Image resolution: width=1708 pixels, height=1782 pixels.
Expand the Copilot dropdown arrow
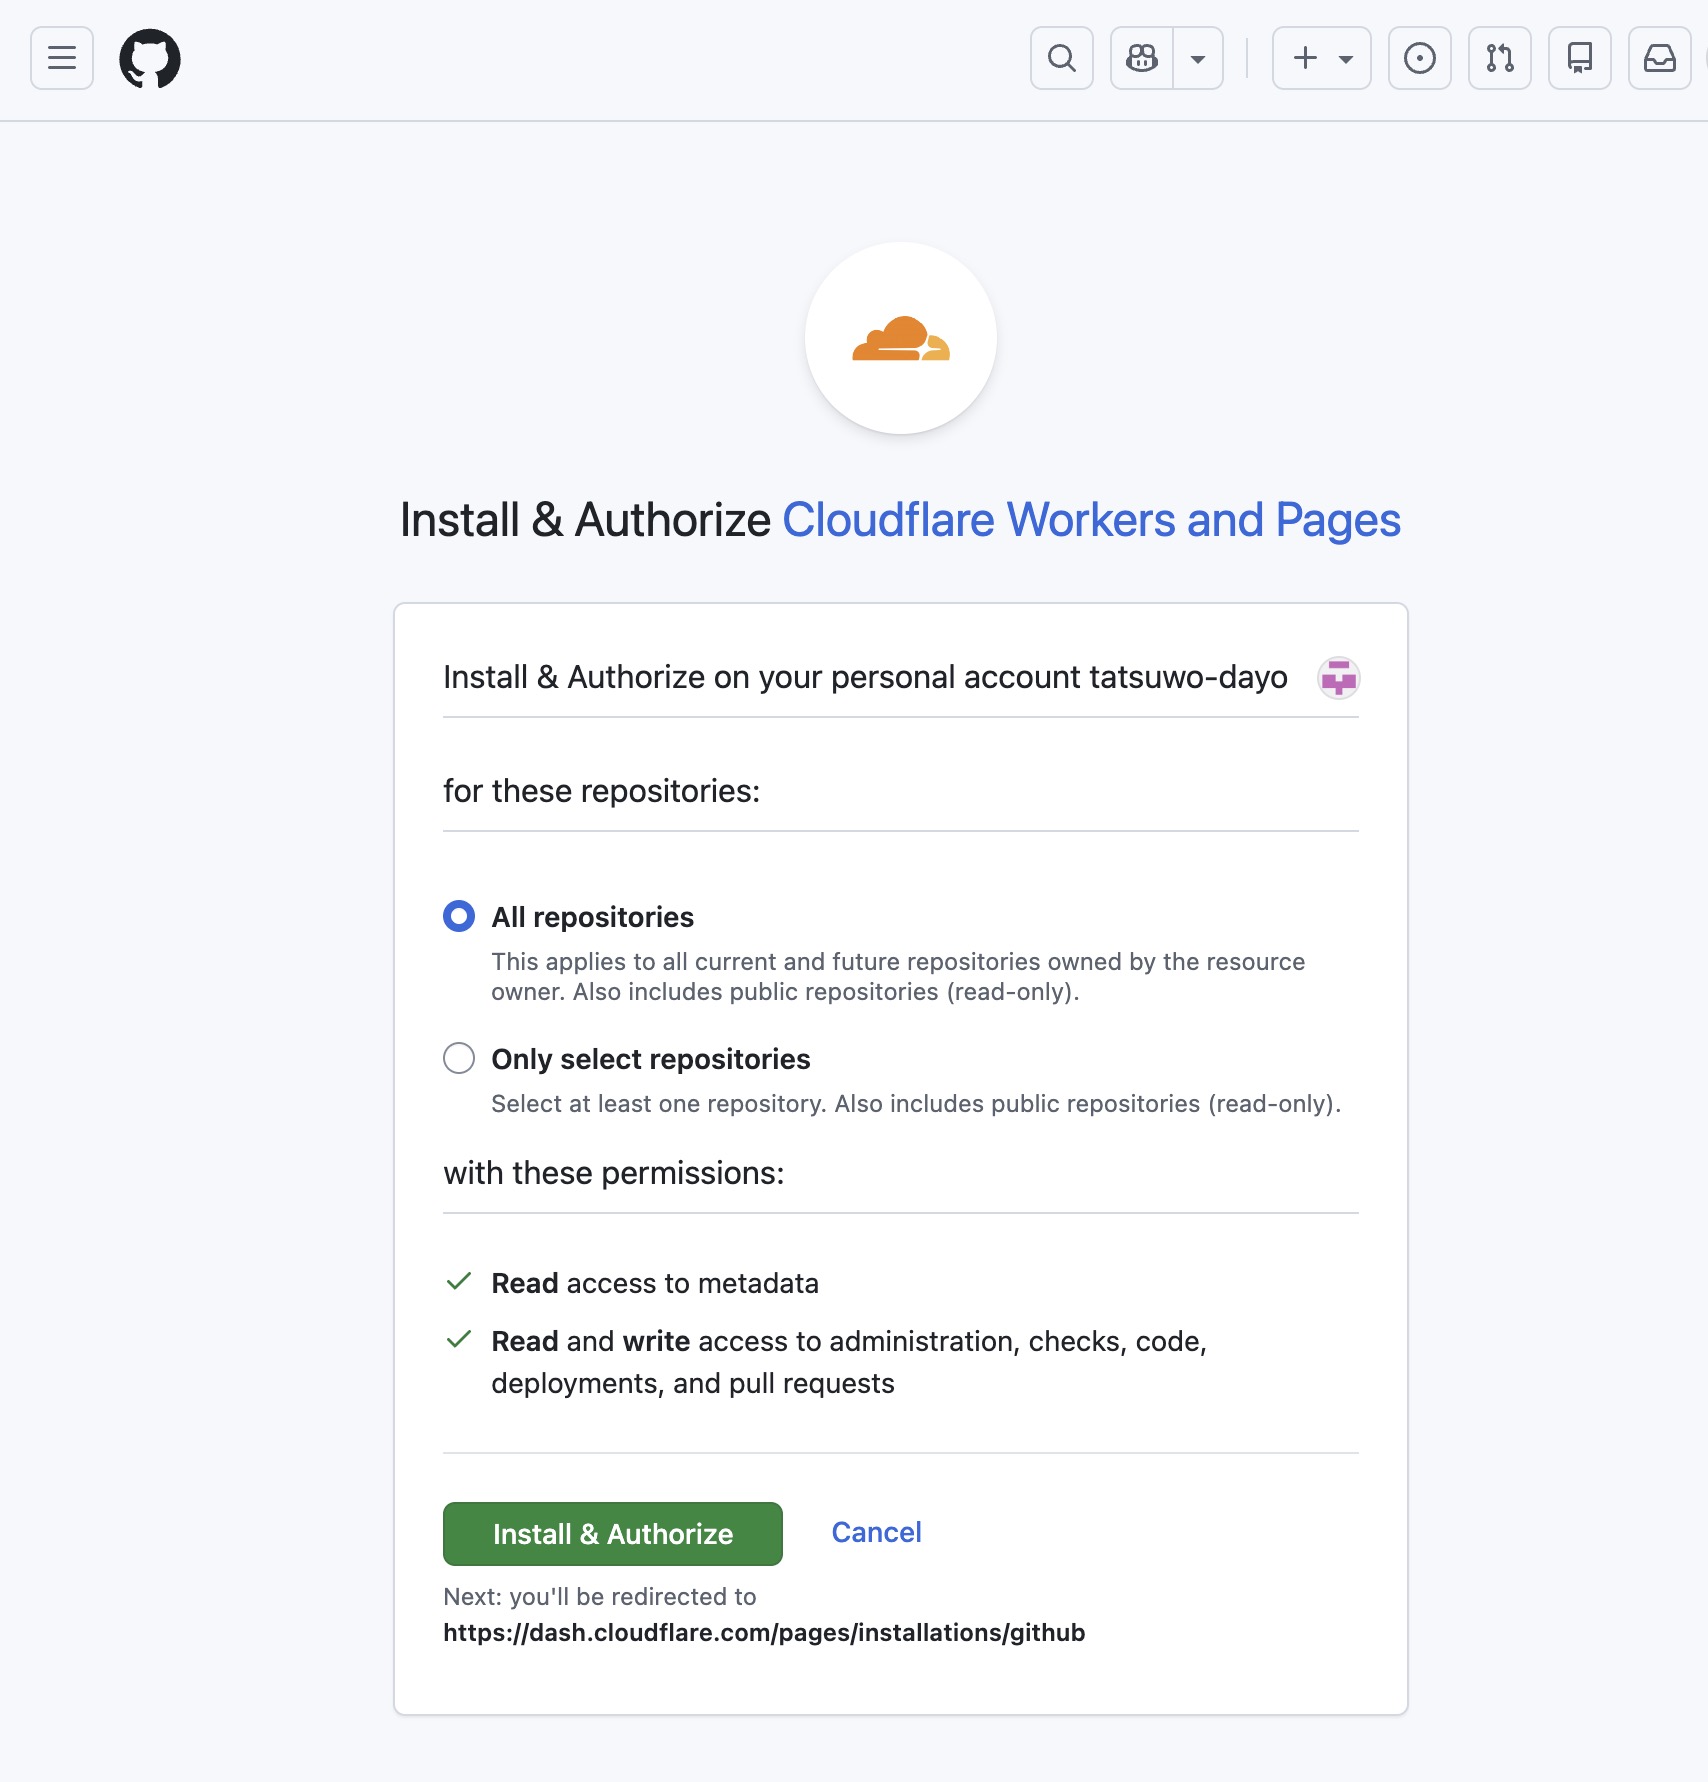pos(1198,58)
